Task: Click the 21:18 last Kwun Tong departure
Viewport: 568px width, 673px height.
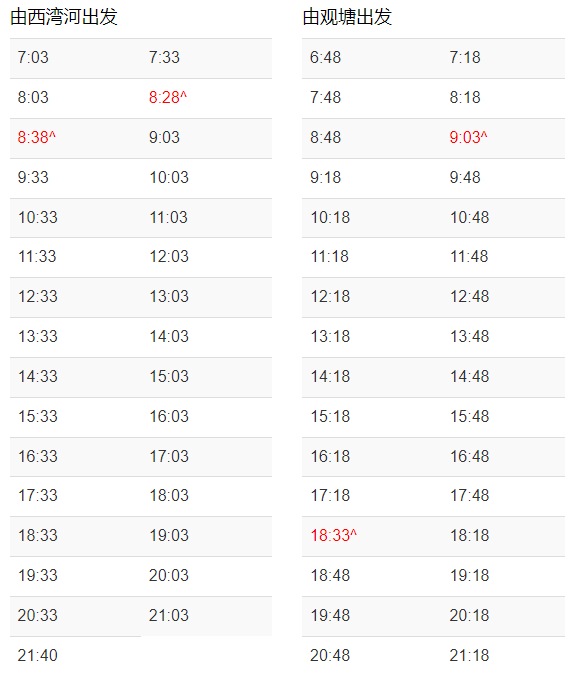Action: coord(469,655)
